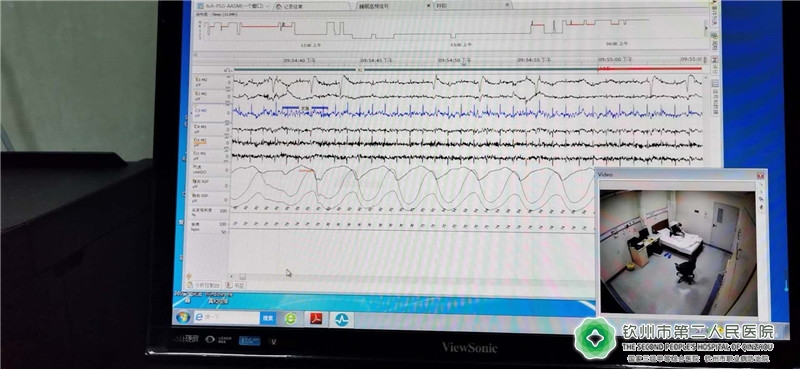Click the blue 搜索 search button
The image size is (800, 369).
click(x=267, y=318)
